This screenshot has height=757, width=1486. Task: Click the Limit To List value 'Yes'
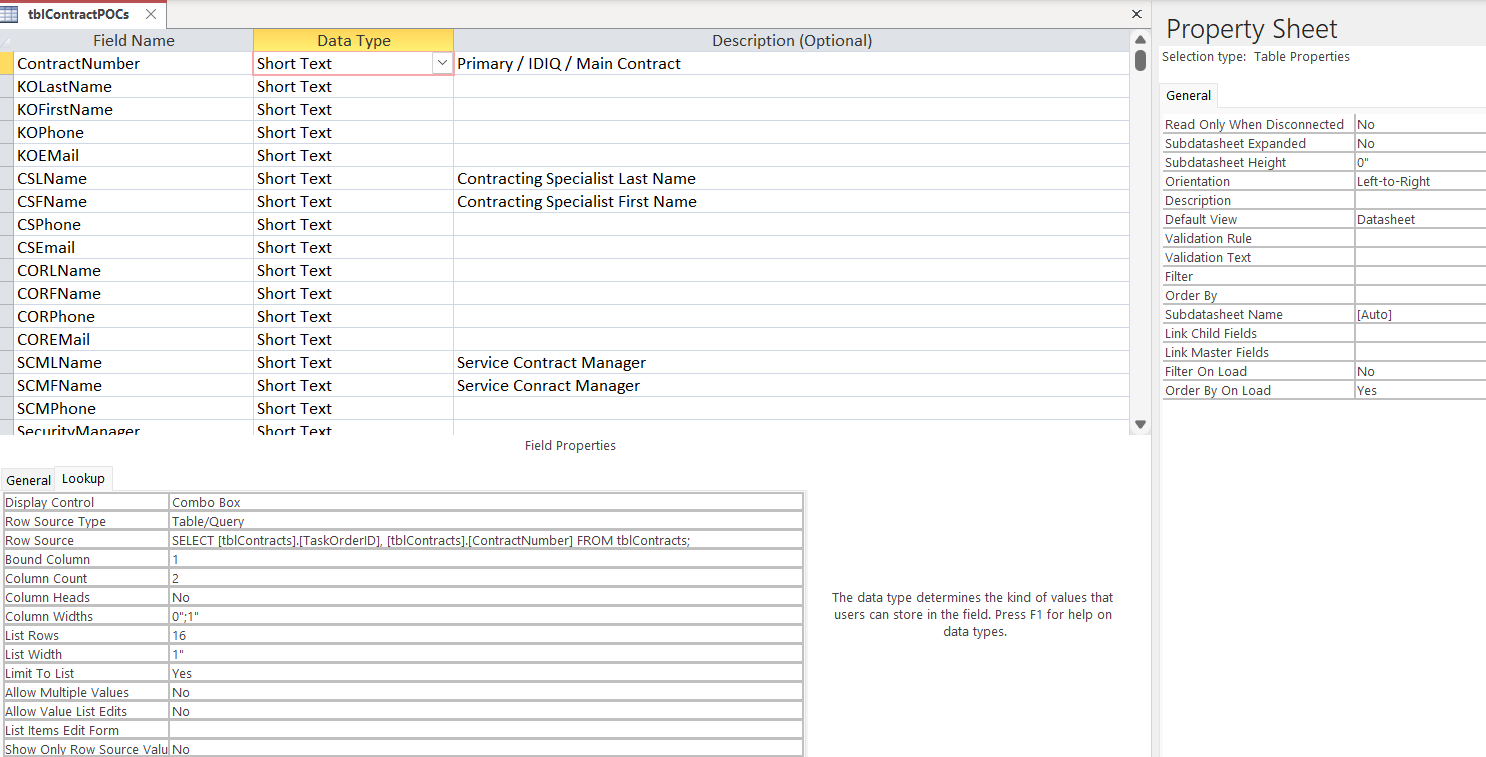tap(486, 674)
